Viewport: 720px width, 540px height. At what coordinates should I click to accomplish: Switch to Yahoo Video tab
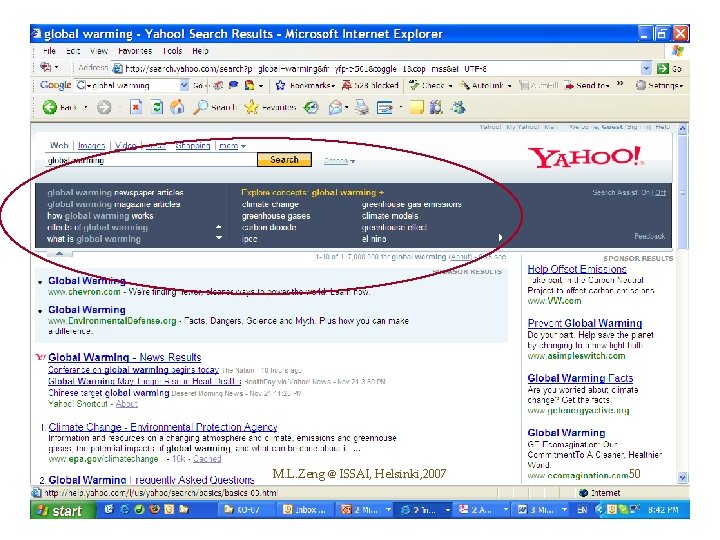click(x=126, y=146)
